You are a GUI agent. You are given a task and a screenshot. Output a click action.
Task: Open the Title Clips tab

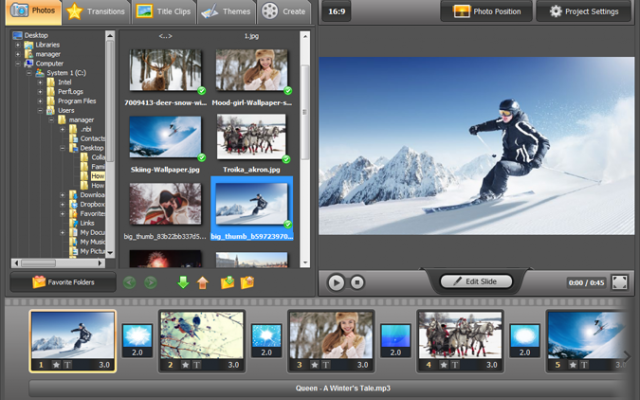tap(163, 11)
